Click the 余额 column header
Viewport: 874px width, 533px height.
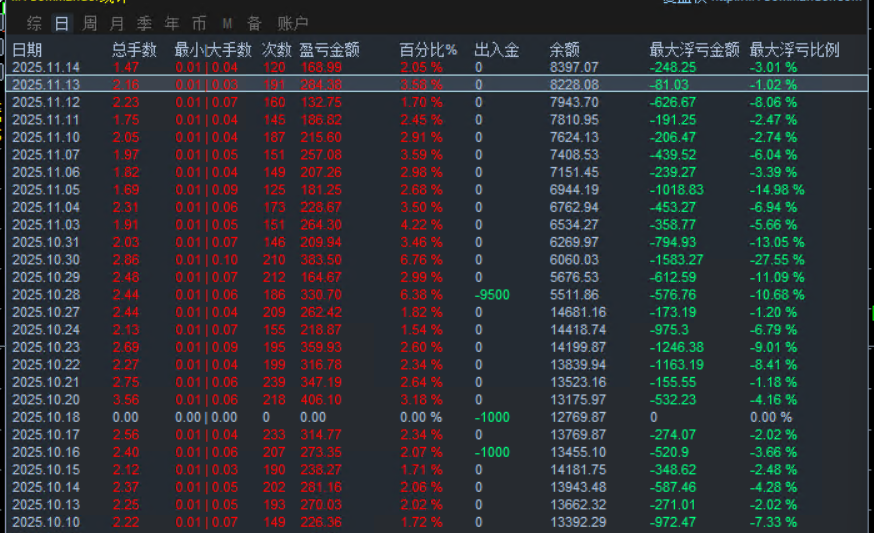tap(564, 50)
